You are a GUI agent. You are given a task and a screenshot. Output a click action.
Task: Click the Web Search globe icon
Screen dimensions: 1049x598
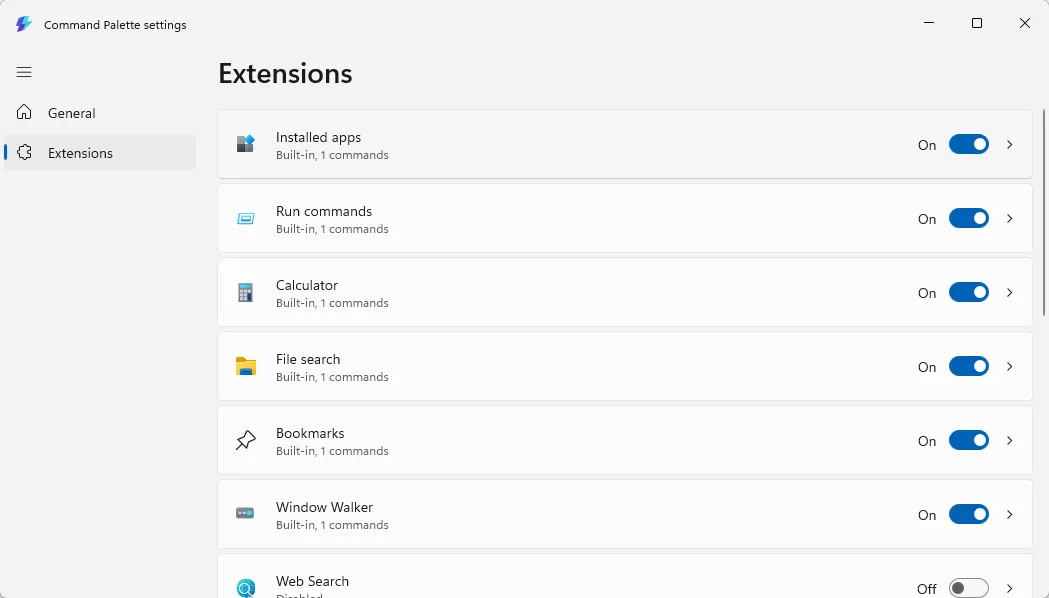(246, 588)
